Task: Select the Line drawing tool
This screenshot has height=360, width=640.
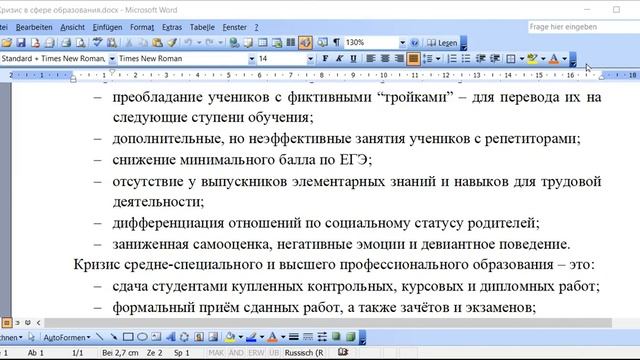Action: [100, 337]
